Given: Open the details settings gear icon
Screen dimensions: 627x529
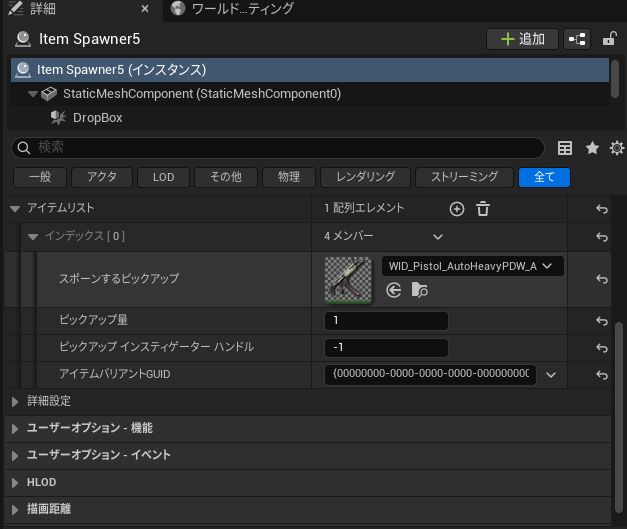Looking at the screenshot, I should click(x=617, y=148).
